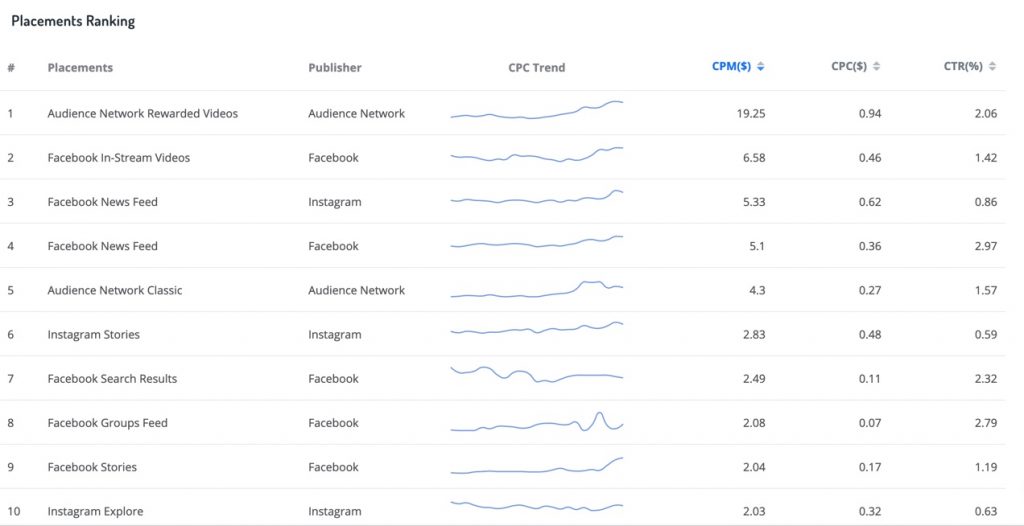The image size is (1024, 526).
Task: Click the CTR(%) sort arrows icon
Action: point(993,67)
